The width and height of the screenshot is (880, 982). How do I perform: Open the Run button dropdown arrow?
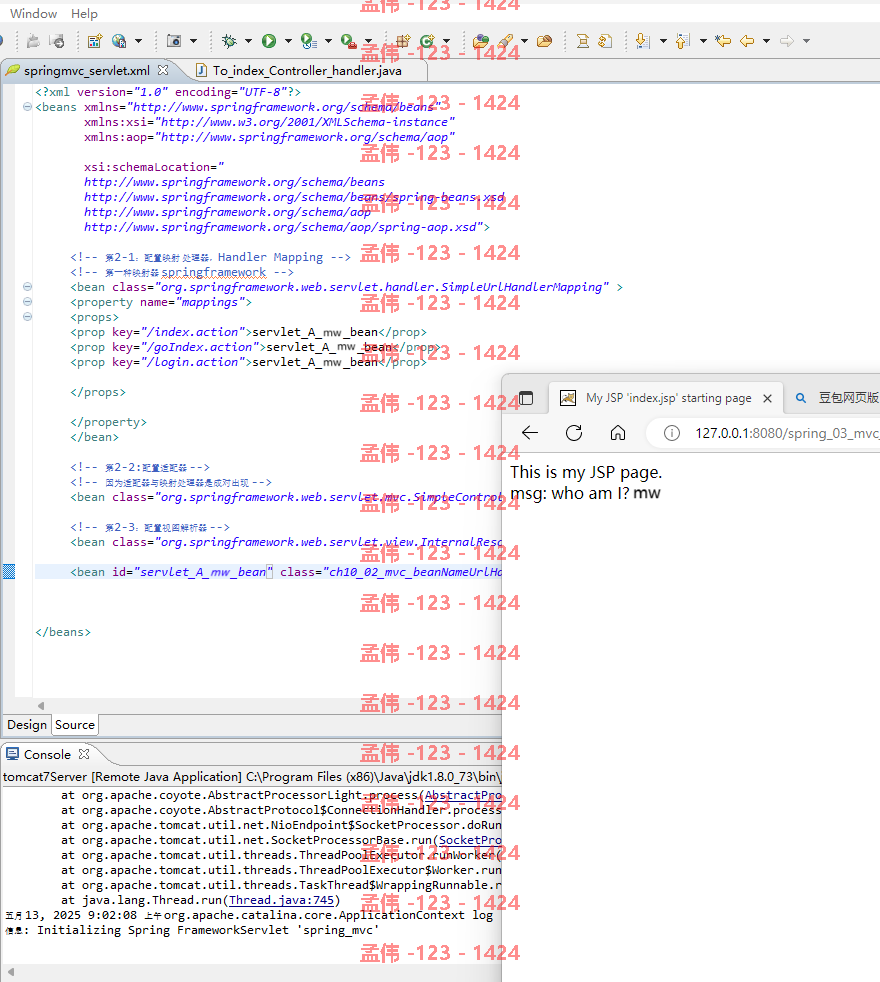point(288,41)
